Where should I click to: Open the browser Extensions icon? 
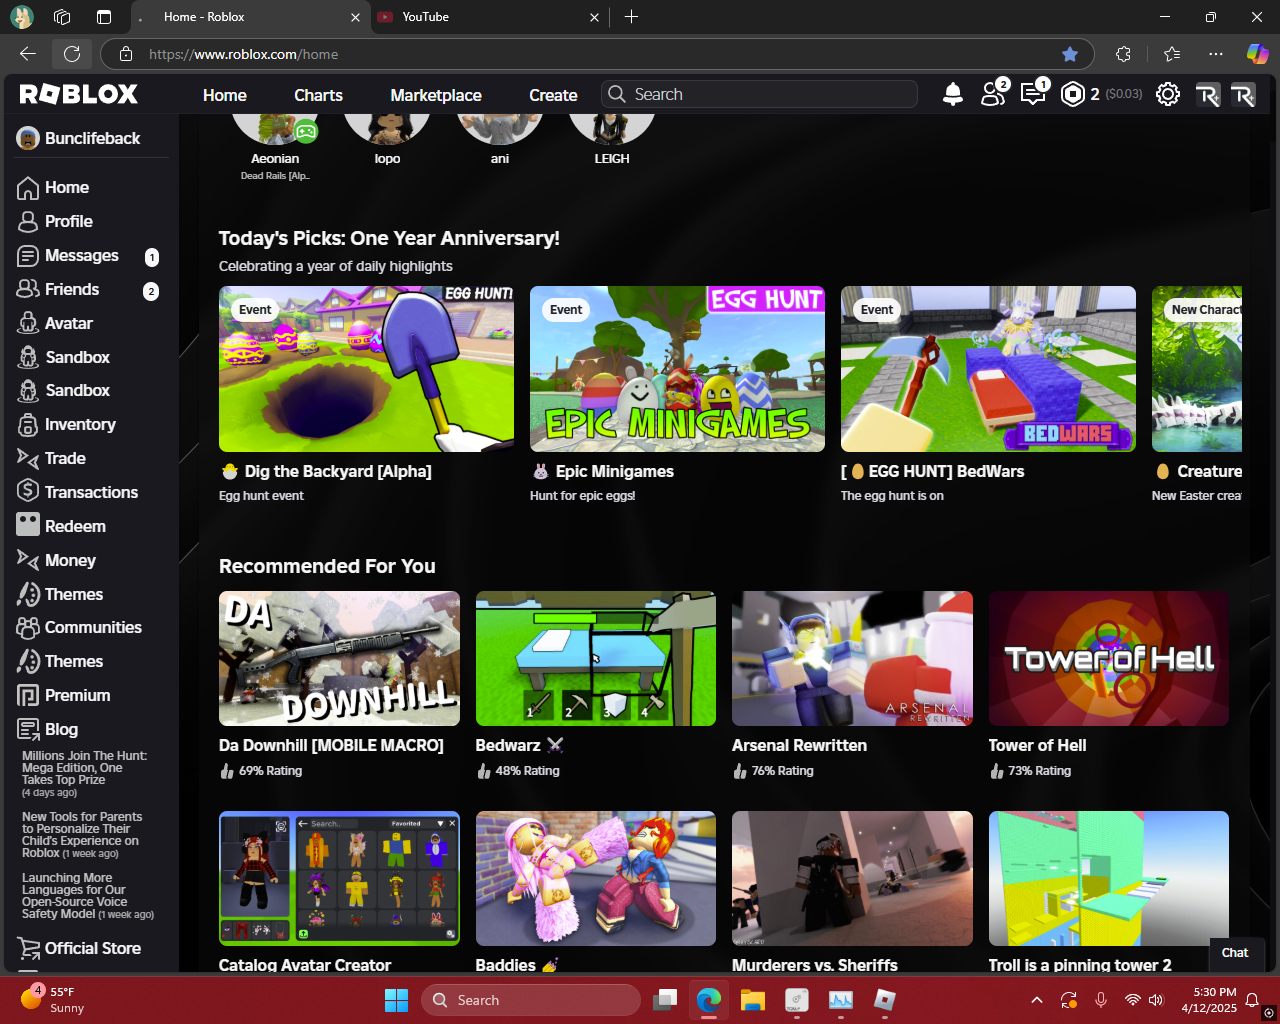[x=1123, y=54]
